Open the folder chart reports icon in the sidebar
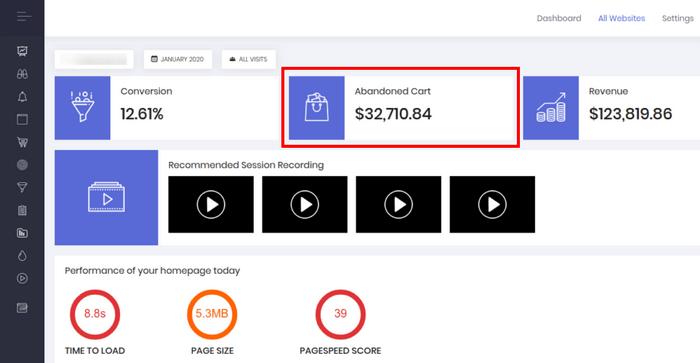The width and height of the screenshot is (700, 363). [22, 233]
